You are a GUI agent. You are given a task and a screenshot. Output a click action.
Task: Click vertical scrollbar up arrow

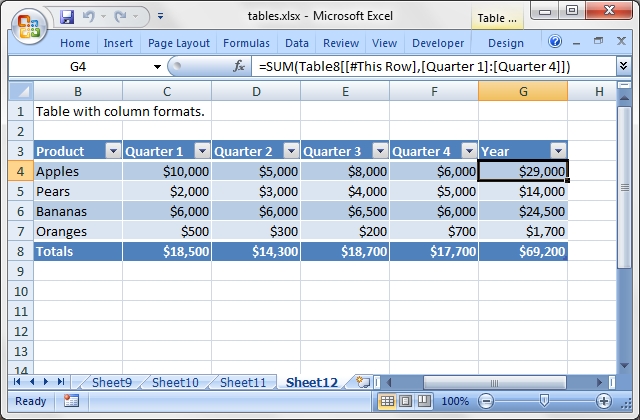624,98
